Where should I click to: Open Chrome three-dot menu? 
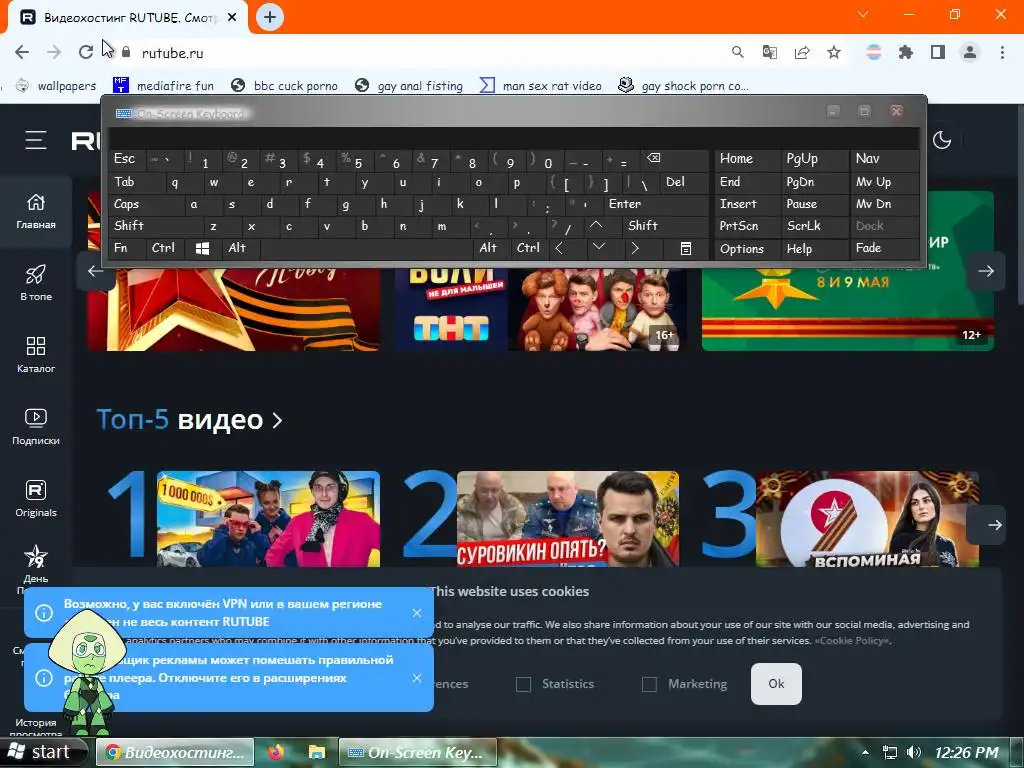tap(1002, 52)
